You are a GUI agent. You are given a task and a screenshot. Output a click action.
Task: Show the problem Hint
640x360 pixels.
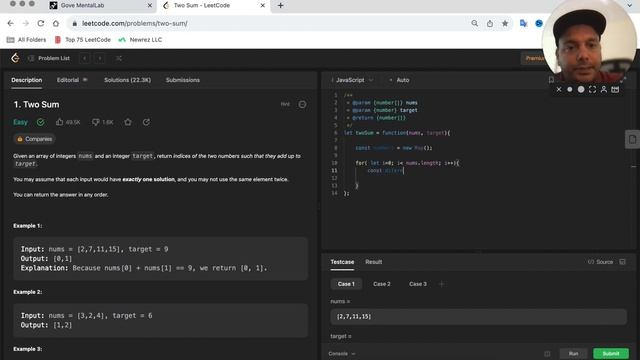point(285,104)
